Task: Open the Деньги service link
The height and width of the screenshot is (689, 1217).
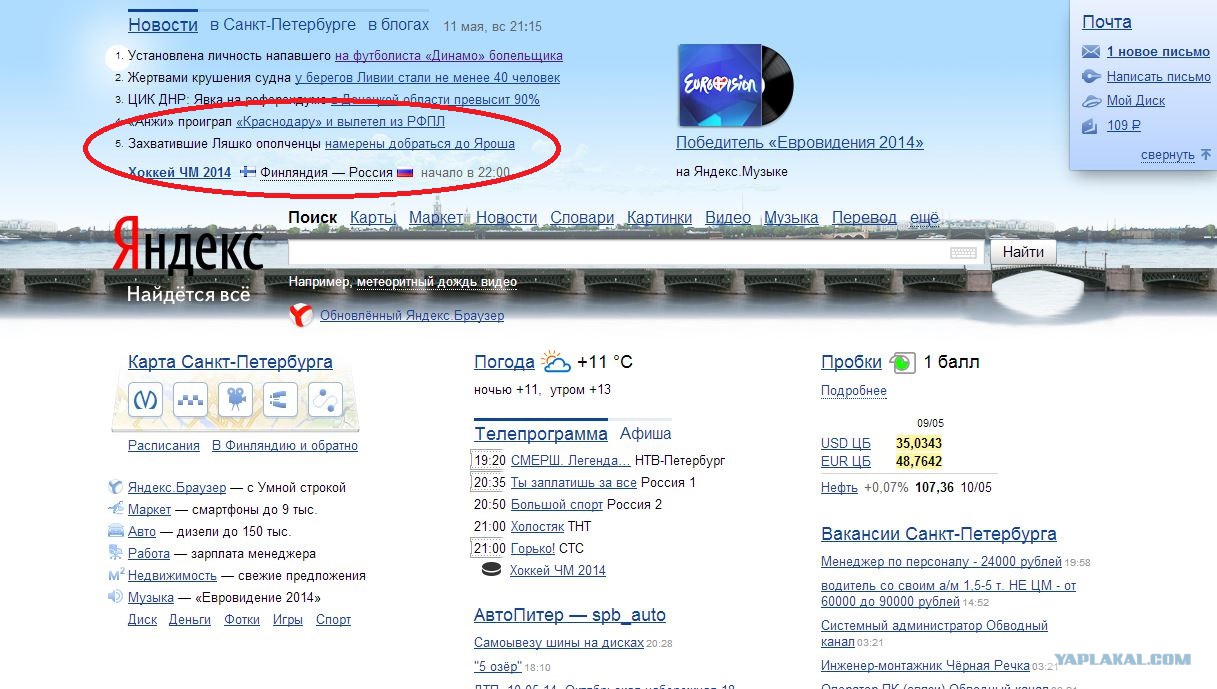Action: pyautogui.click(x=190, y=620)
